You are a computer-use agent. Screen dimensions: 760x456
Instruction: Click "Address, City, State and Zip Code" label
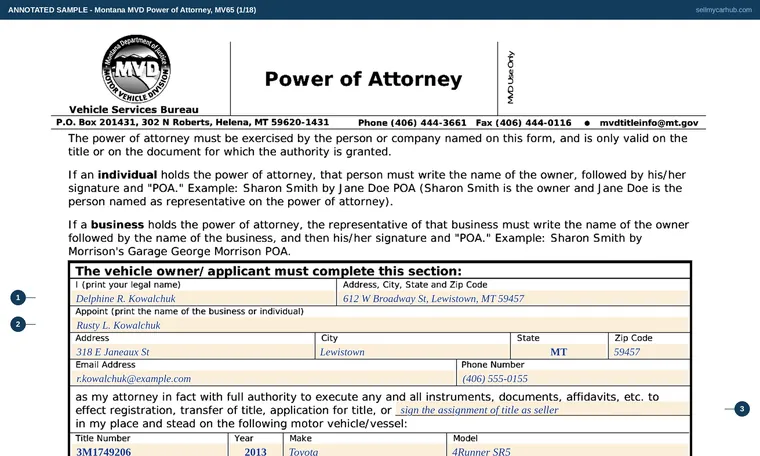(415, 285)
